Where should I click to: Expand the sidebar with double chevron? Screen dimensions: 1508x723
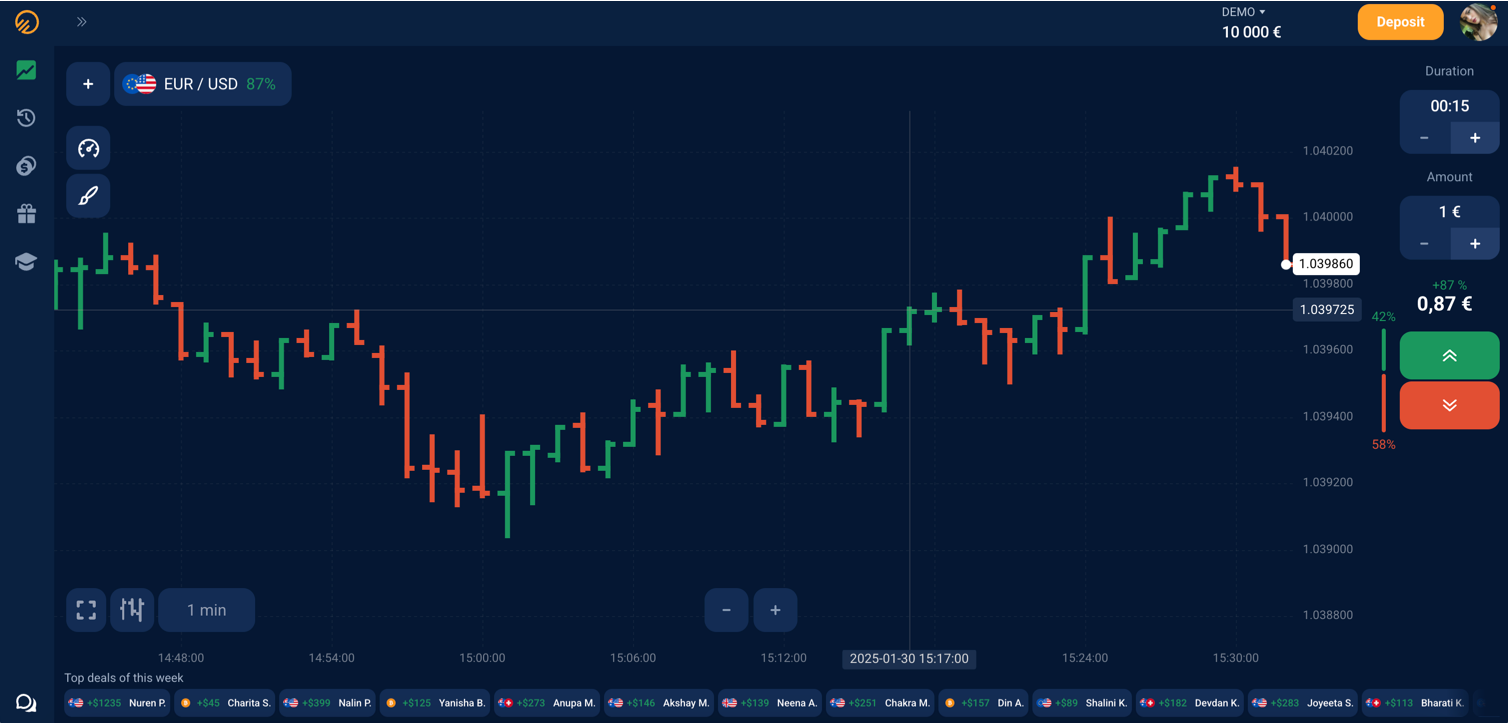82,21
